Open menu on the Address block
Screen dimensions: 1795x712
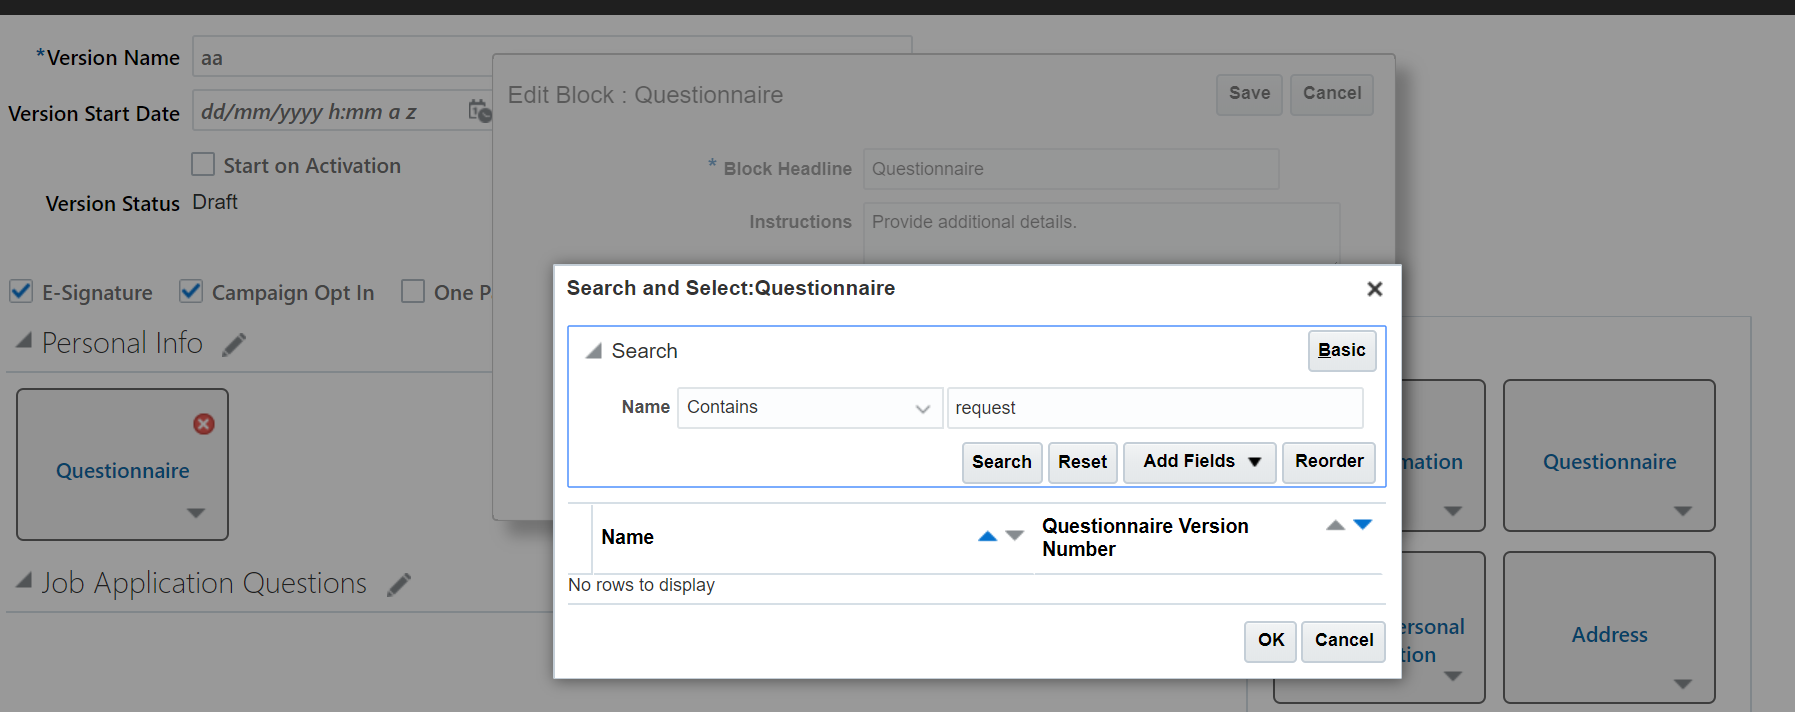coord(1683,684)
